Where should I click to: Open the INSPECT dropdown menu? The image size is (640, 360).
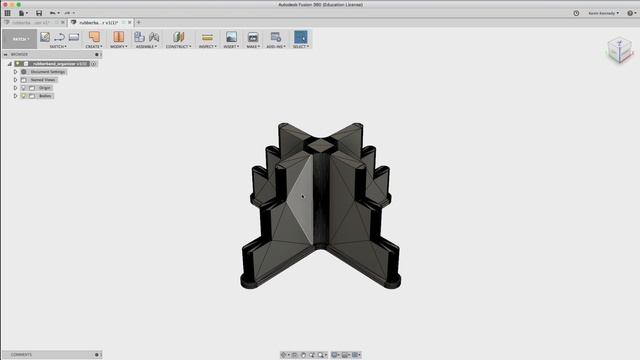(x=207, y=47)
